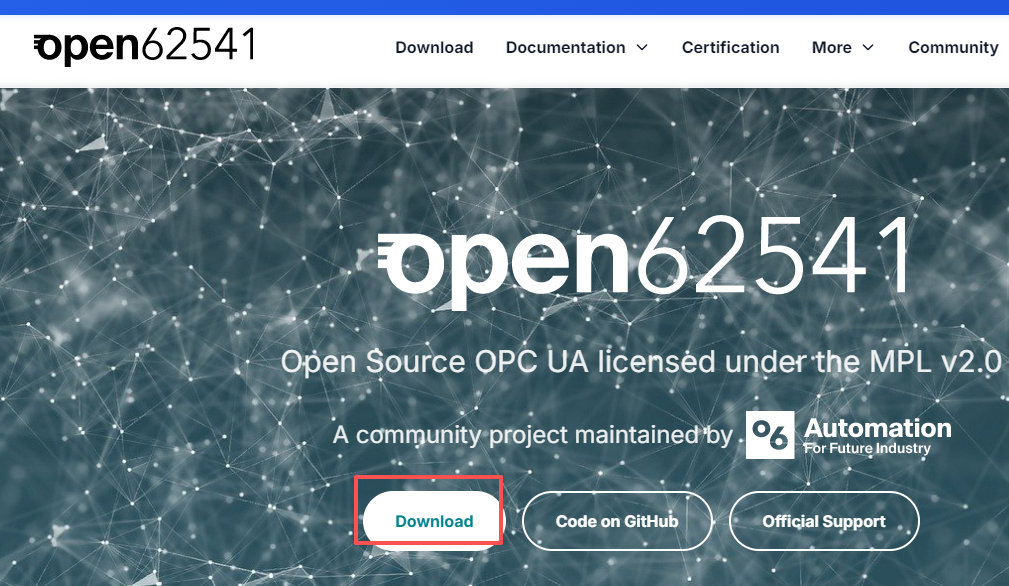
Task: Click the large white open62541 hero logo
Action: click(x=645, y=262)
